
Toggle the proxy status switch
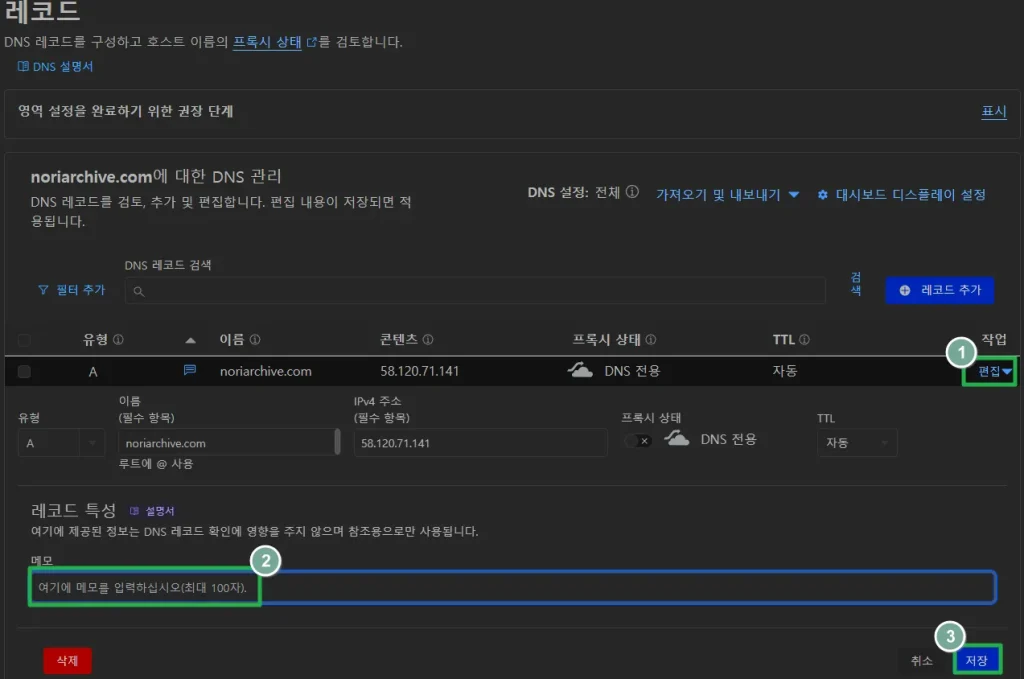pyautogui.click(x=638, y=440)
